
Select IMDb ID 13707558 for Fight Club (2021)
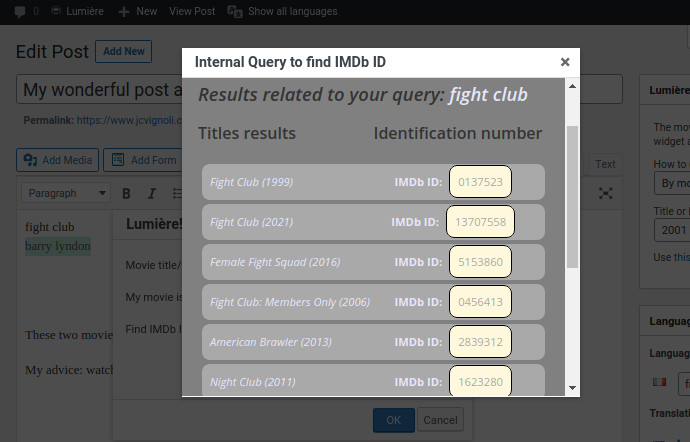tap(480, 222)
